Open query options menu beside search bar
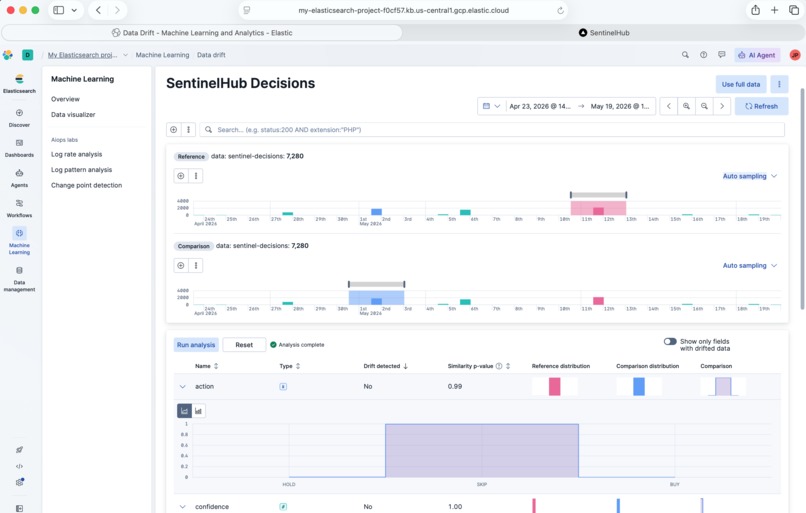 click(x=188, y=130)
